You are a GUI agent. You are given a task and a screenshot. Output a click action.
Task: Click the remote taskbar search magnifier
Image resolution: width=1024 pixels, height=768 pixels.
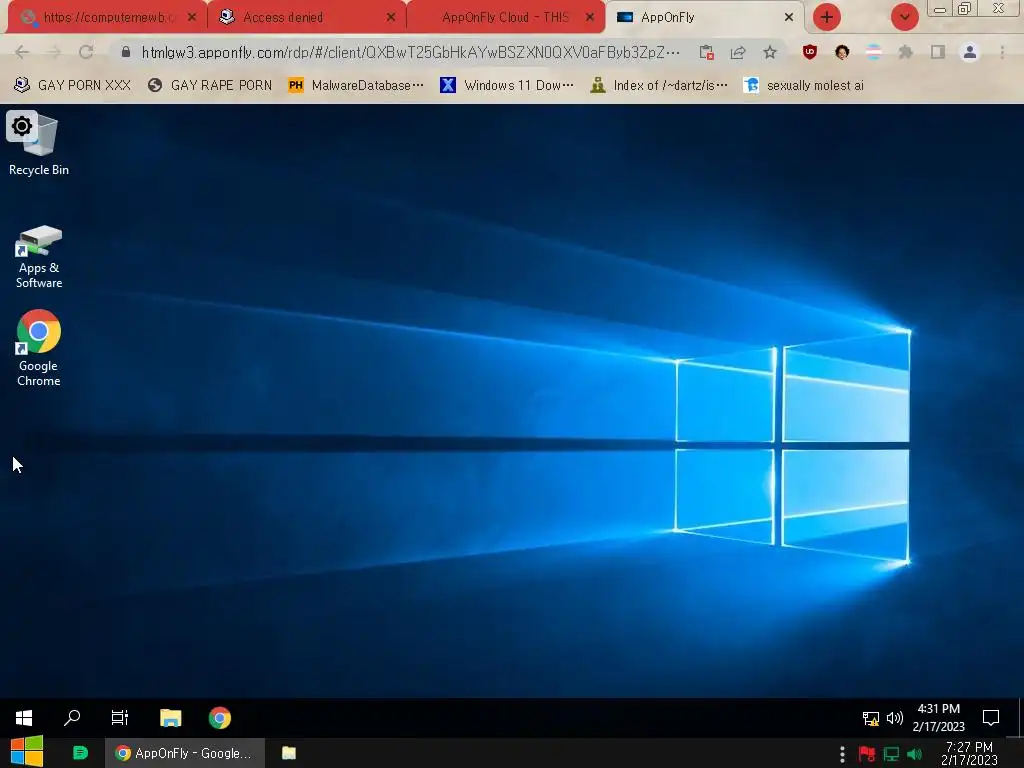coord(72,718)
